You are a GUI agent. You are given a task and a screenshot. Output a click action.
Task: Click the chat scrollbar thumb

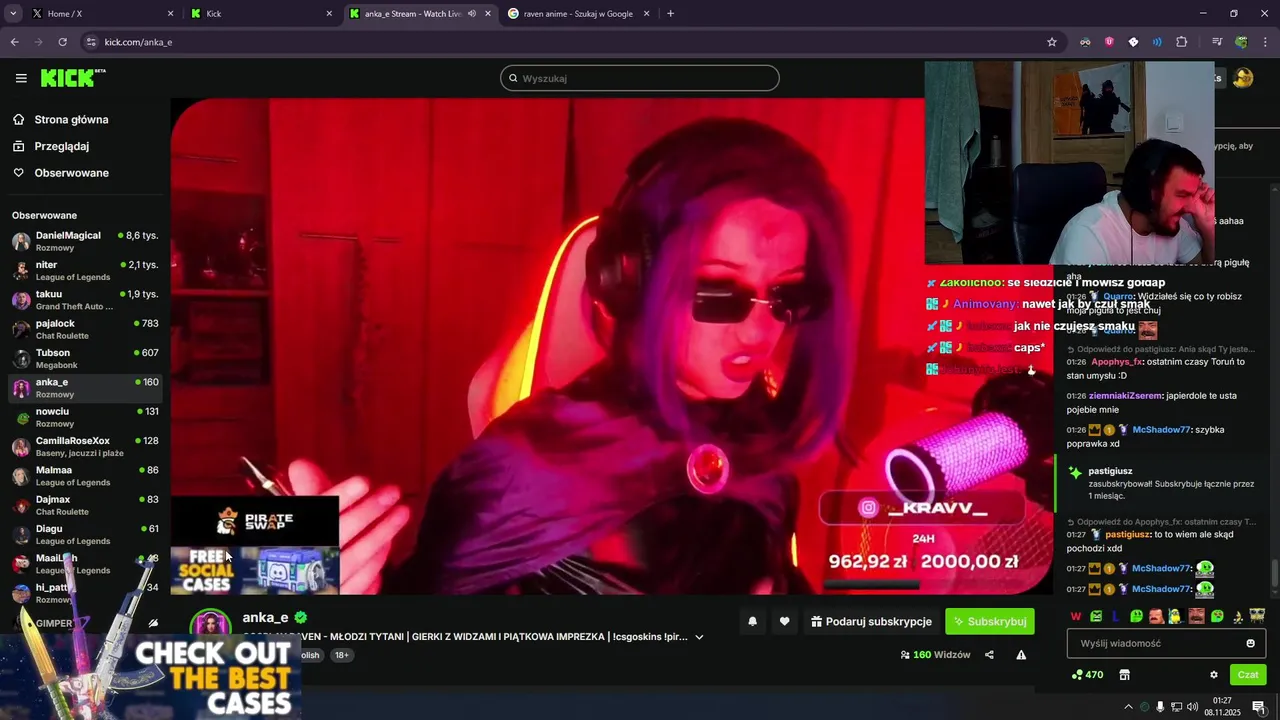(x=1274, y=574)
